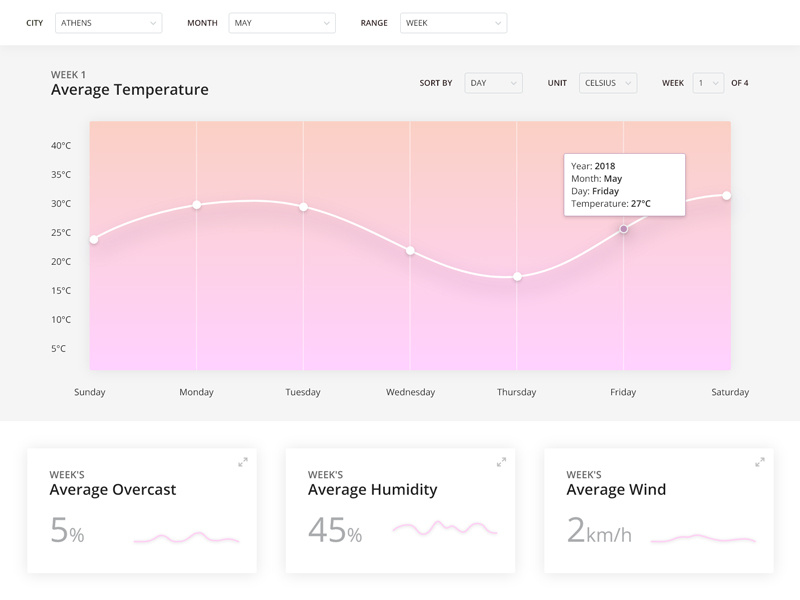The height and width of the screenshot is (600, 800).
Task: Open the Week number selector
Action: [x=708, y=83]
